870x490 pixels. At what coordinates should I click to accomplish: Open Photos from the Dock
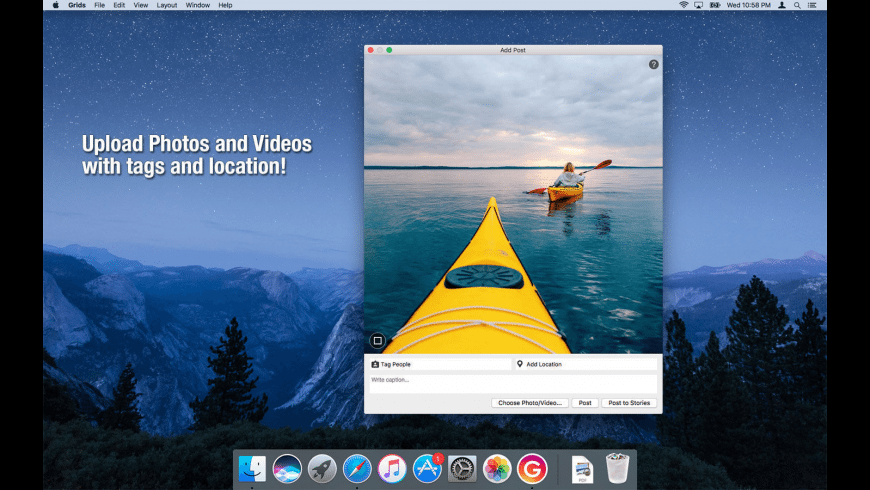497,469
